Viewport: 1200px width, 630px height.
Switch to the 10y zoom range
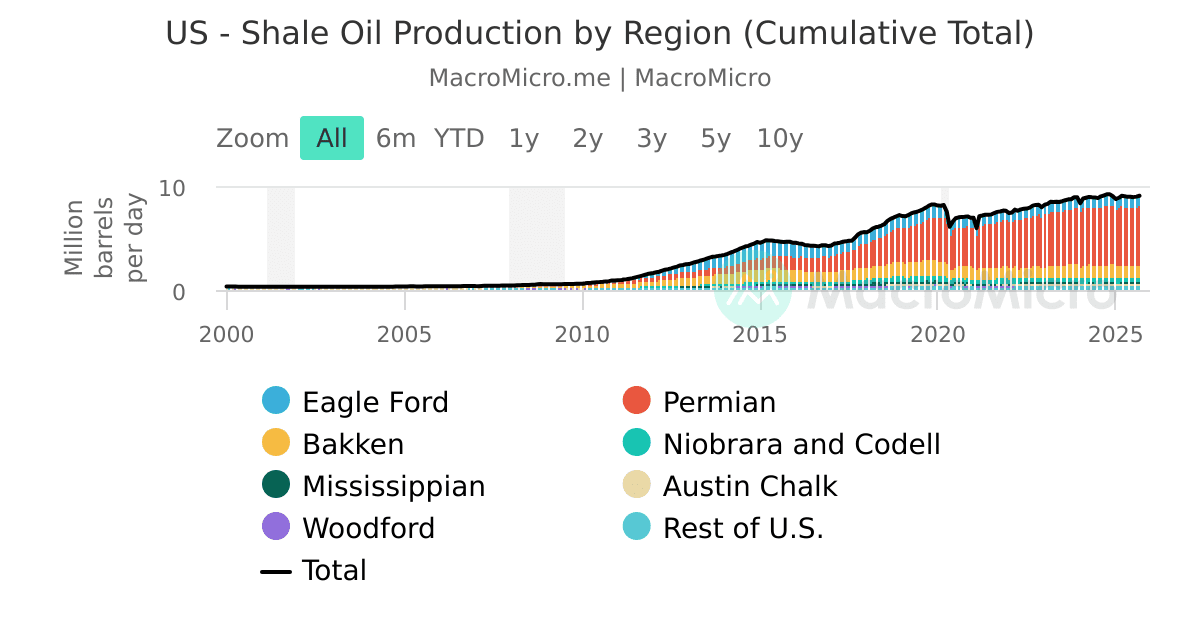click(779, 138)
